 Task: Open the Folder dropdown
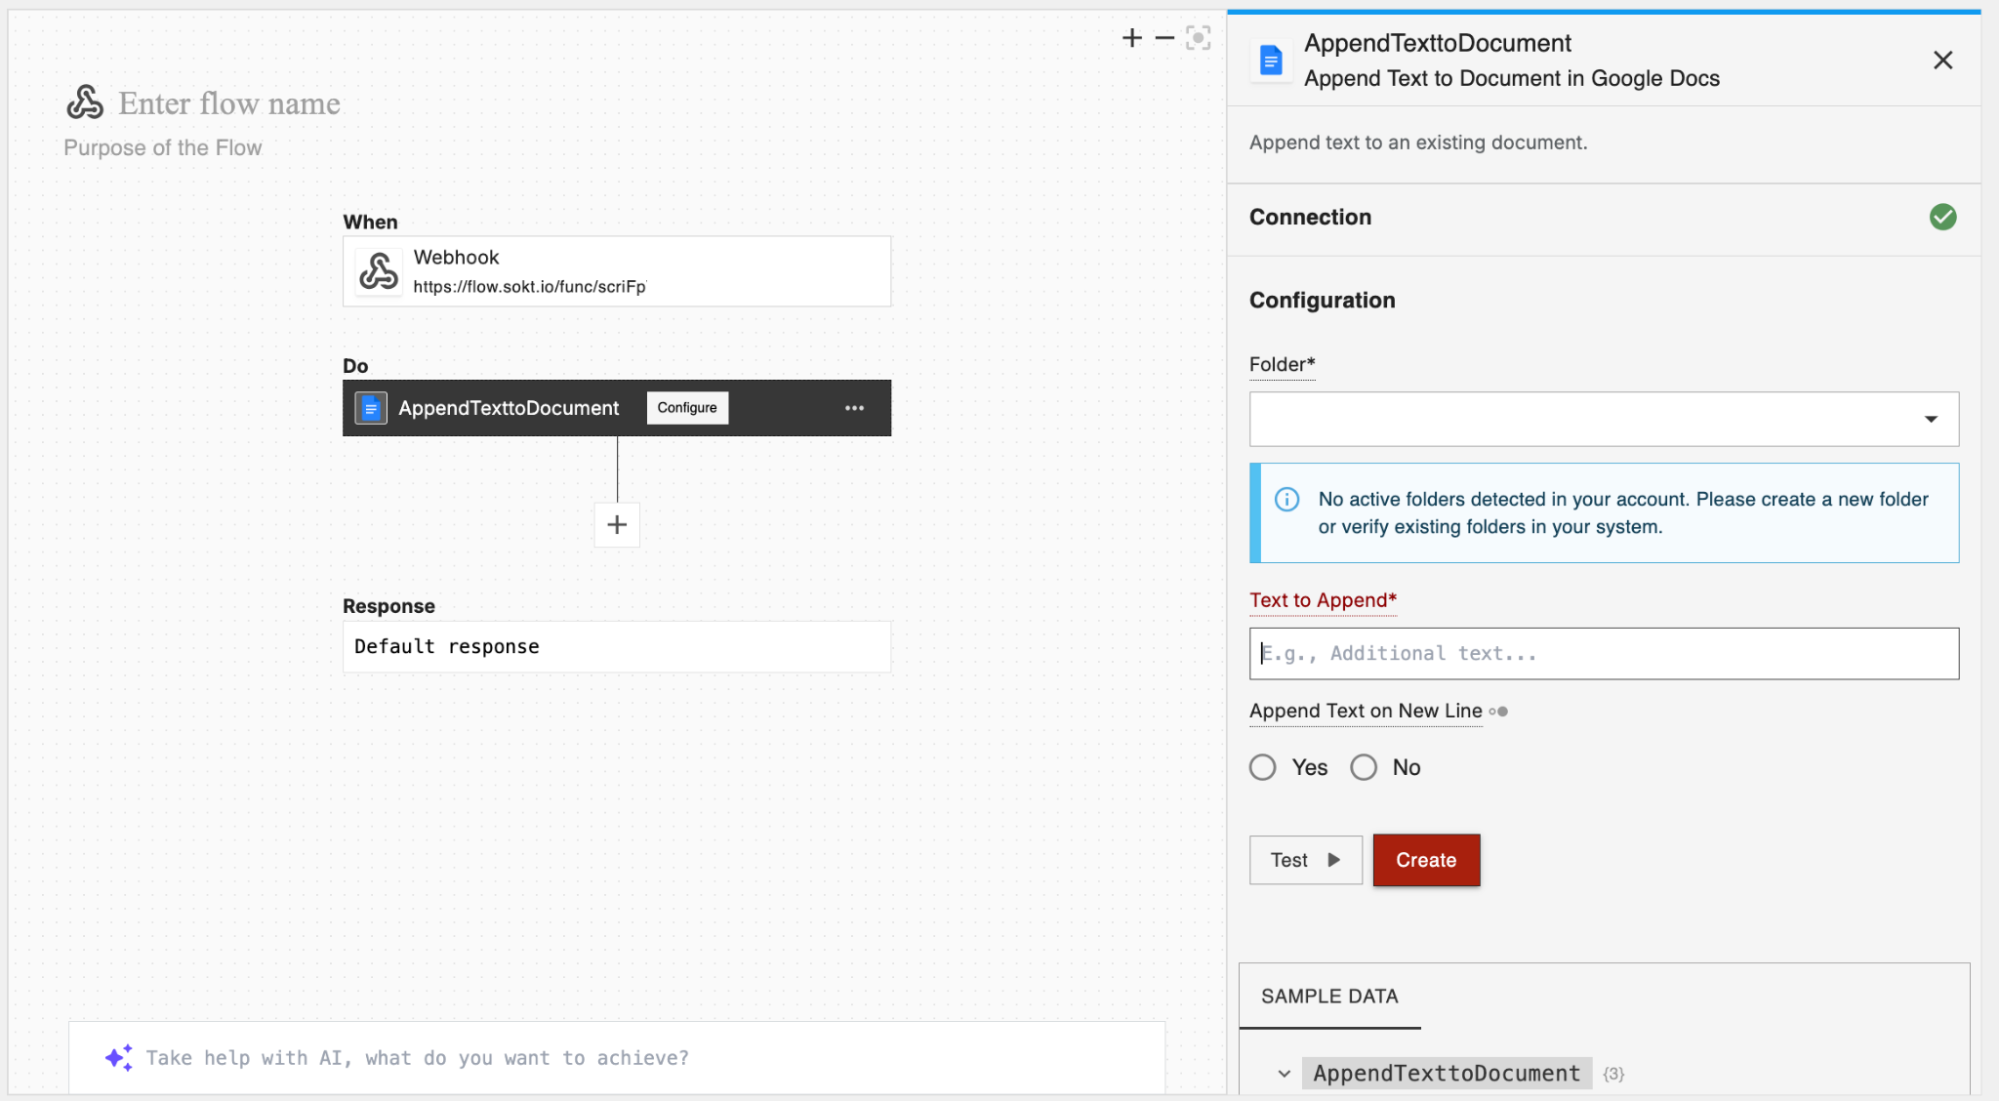point(1603,419)
